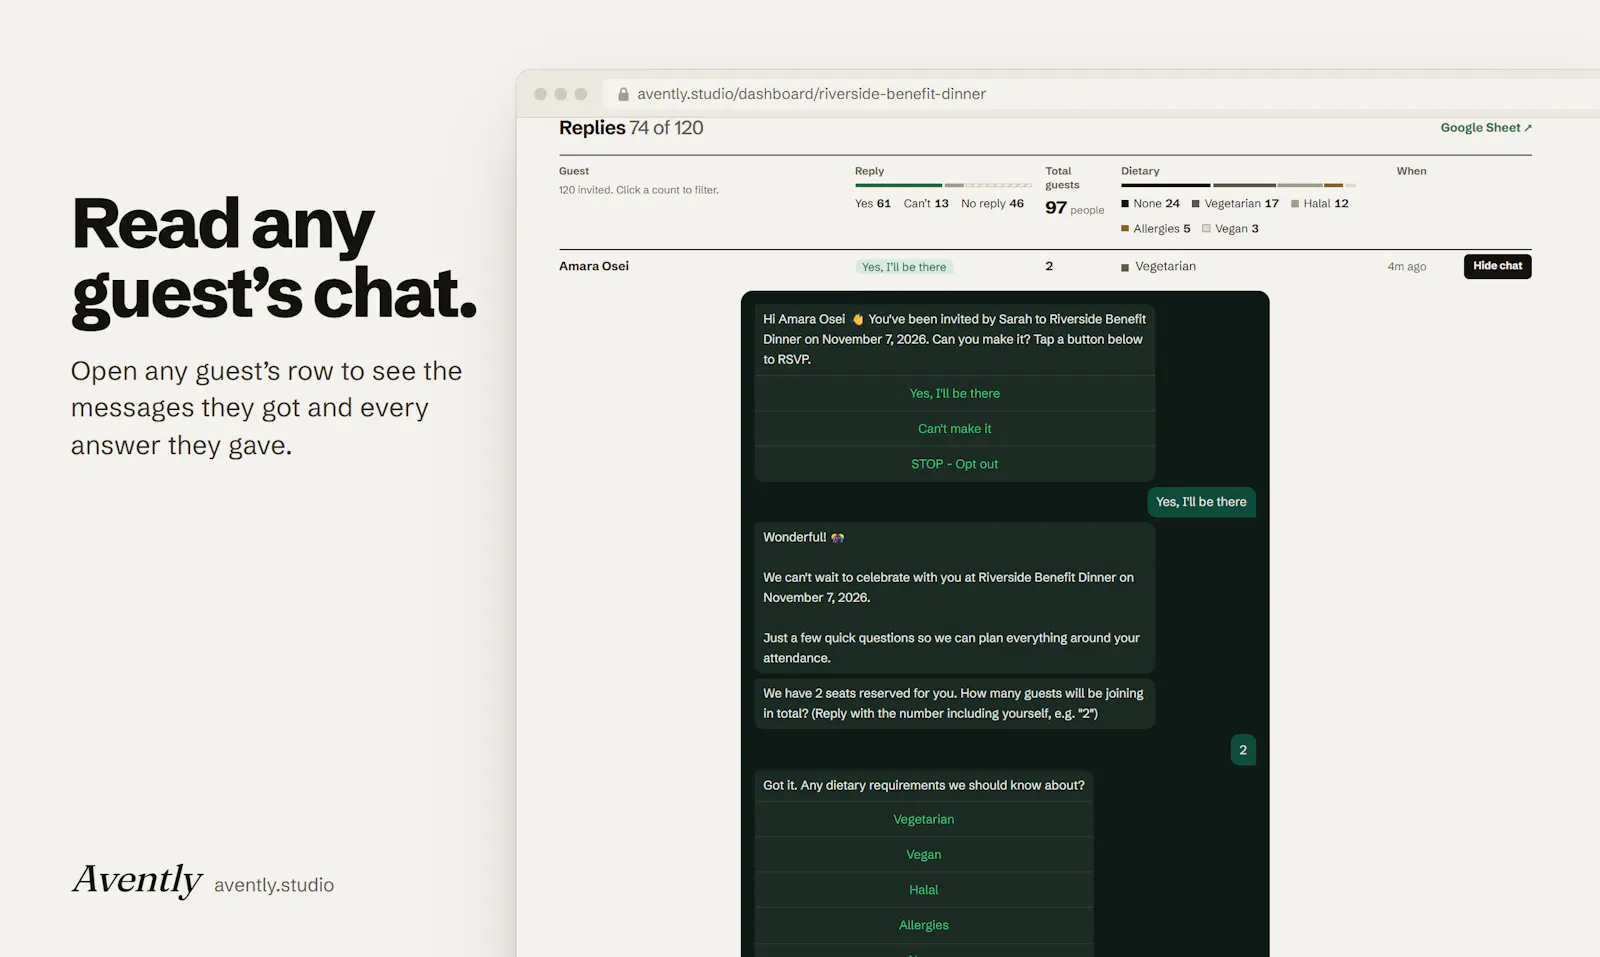Filter dietary by Halal 12
This screenshot has height=957, width=1600.
(1320, 203)
